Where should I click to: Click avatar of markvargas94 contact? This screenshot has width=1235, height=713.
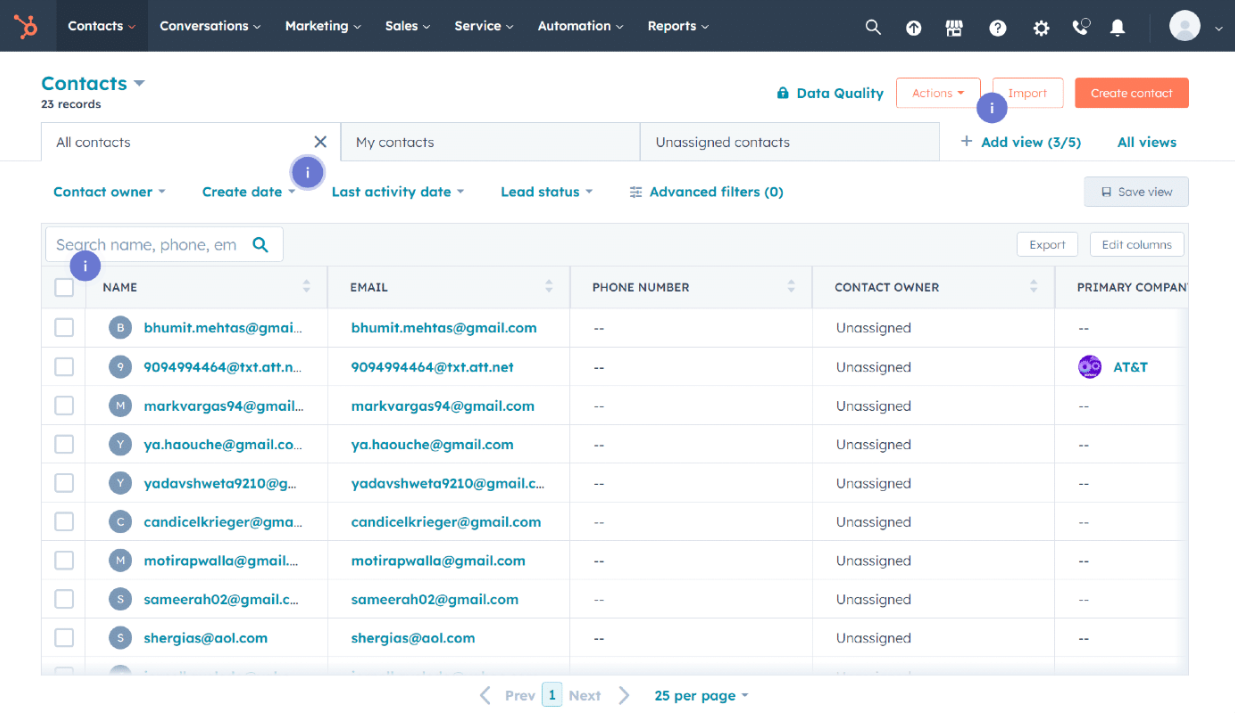121,405
